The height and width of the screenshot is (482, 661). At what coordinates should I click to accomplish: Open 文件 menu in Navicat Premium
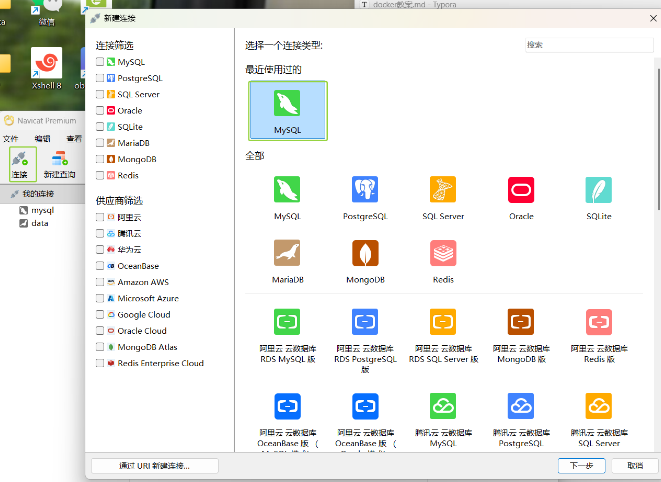tap(11, 138)
